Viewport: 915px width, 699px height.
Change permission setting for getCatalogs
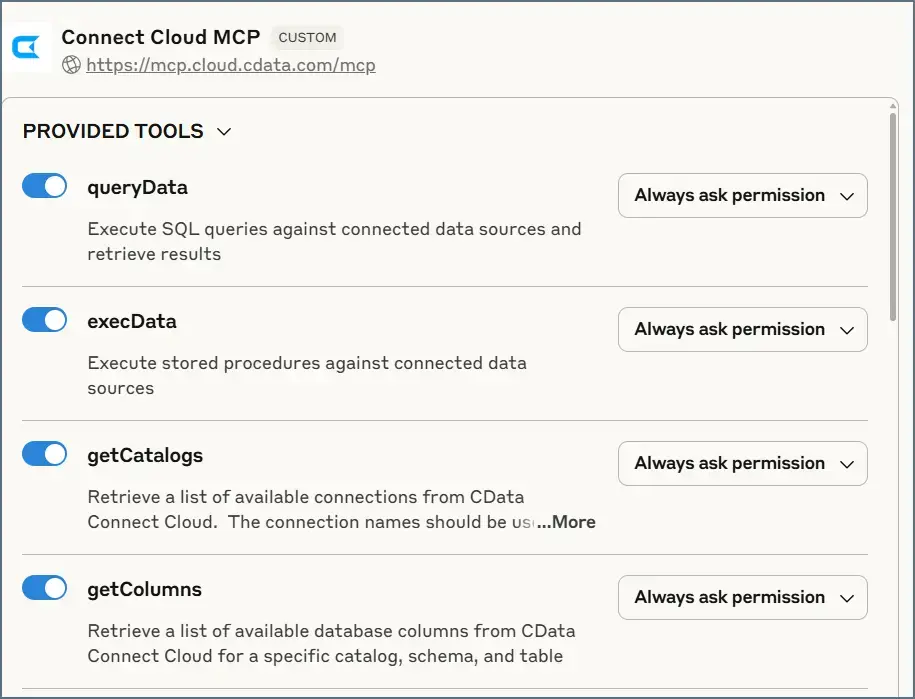click(742, 463)
